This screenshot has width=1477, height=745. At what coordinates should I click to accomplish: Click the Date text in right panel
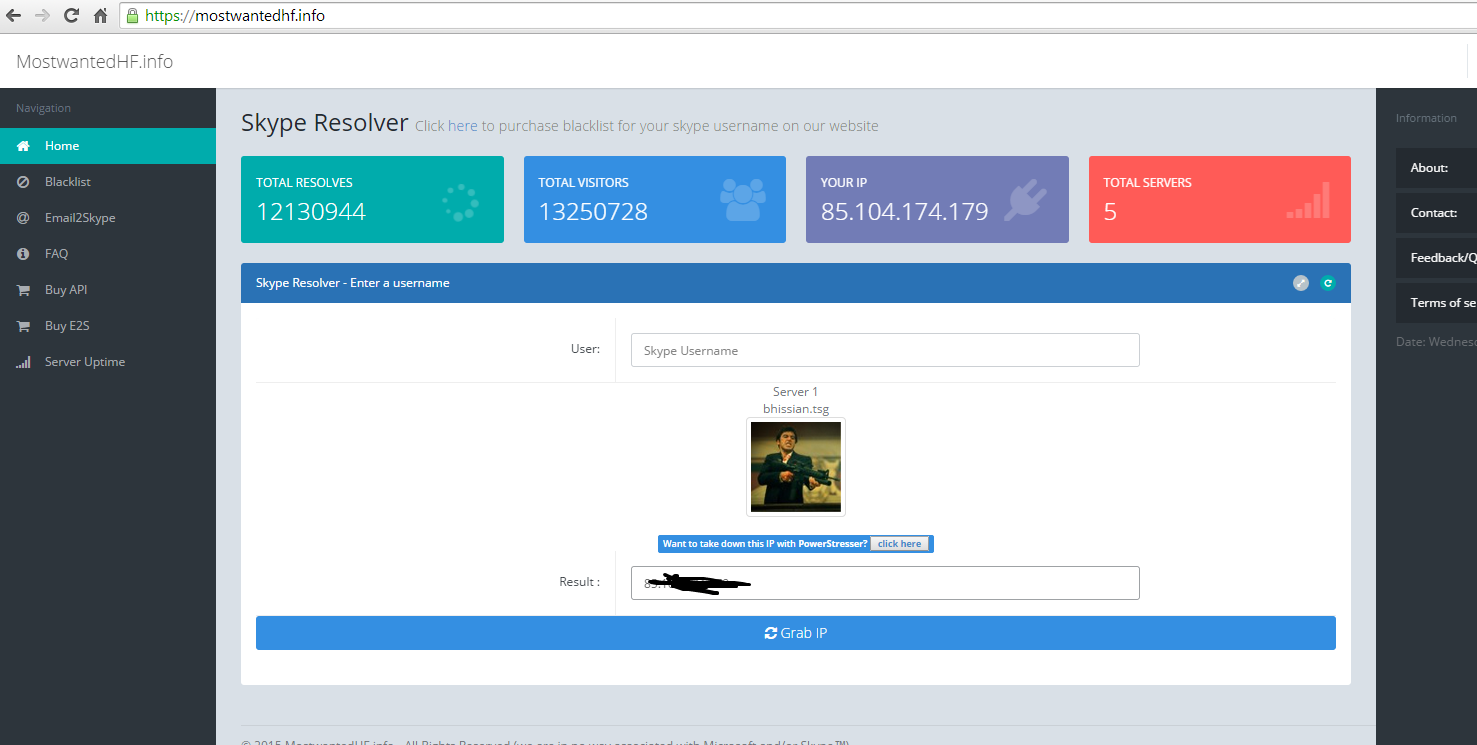click(1436, 342)
